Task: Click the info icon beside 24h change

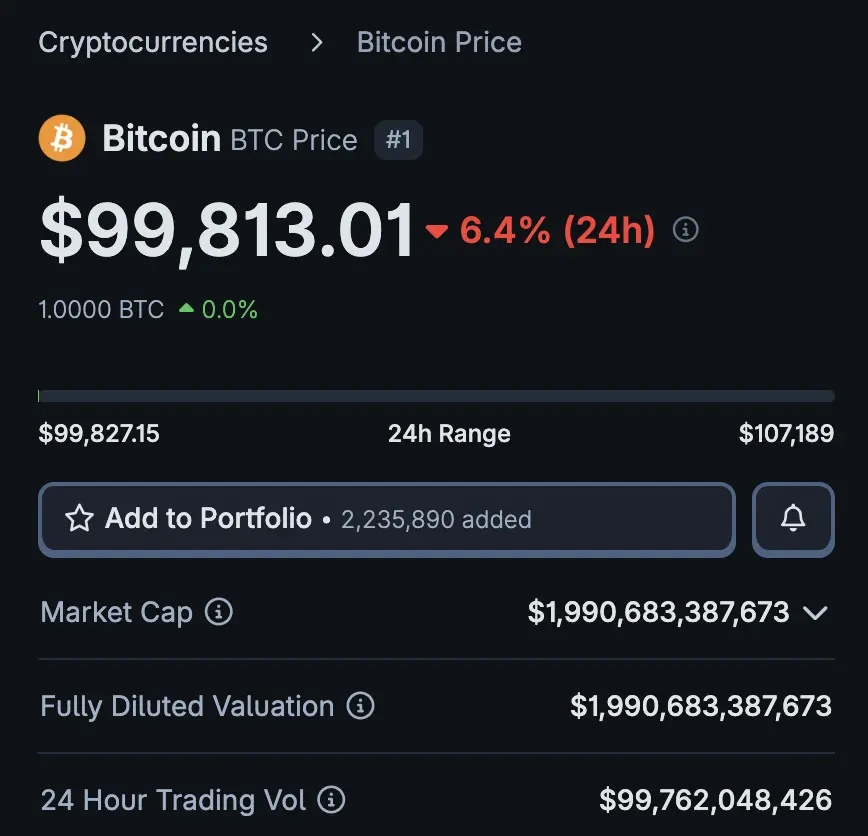Action: click(x=686, y=230)
